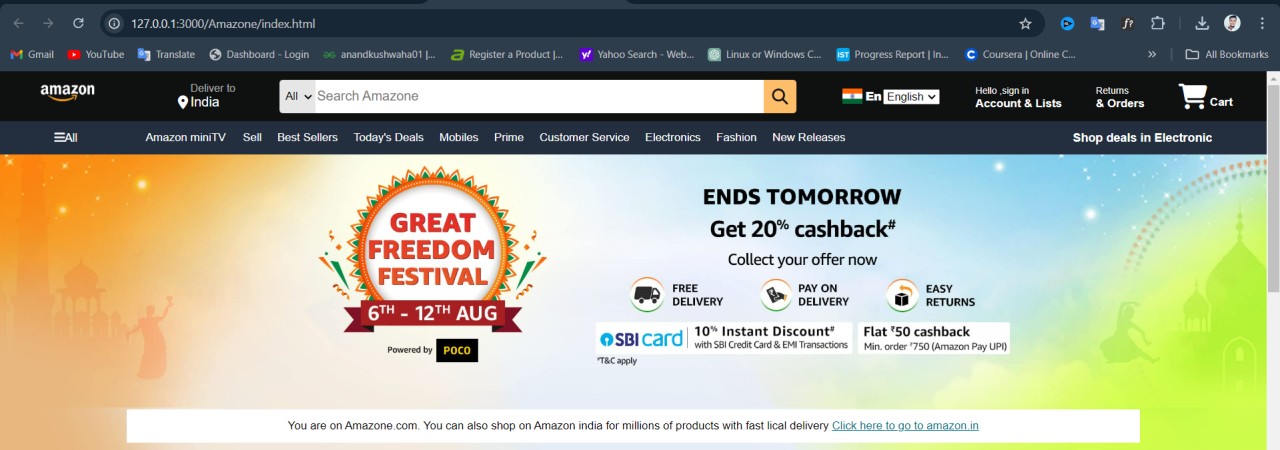Open the English language dropdown

pos(911,97)
